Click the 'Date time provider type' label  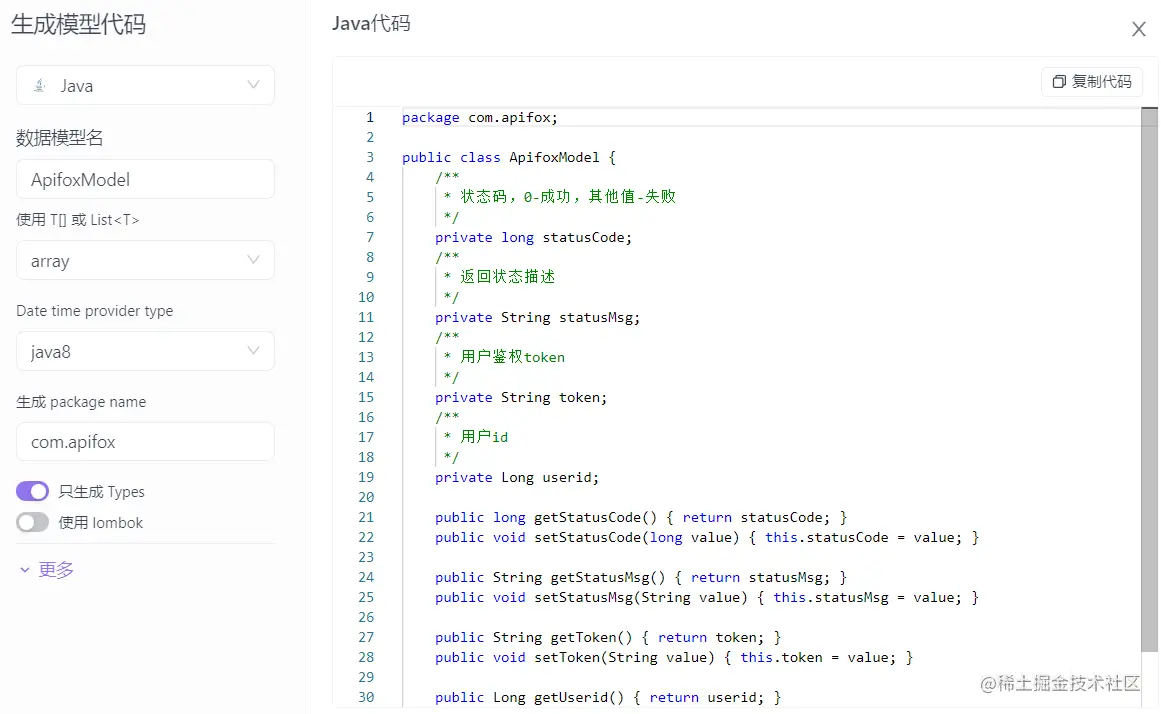[x=95, y=310]
